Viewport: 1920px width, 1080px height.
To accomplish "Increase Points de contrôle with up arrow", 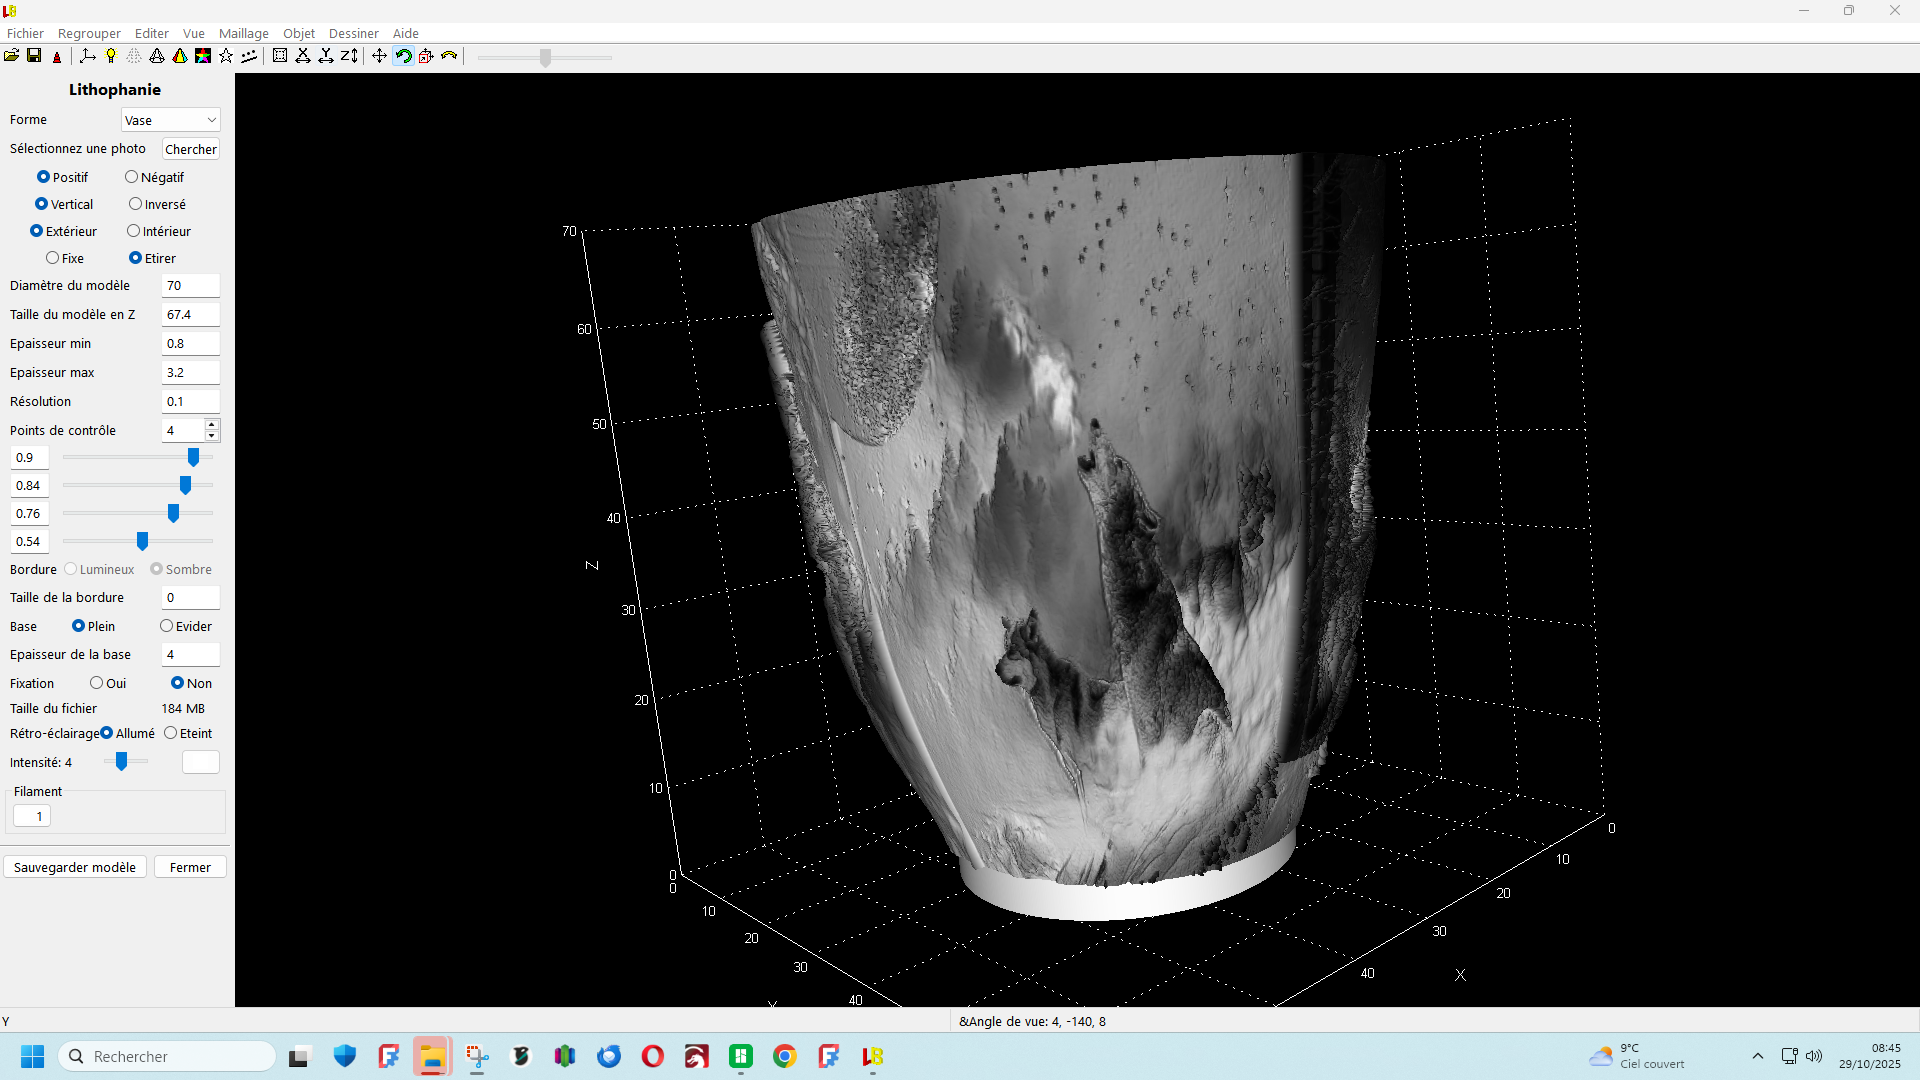I will click(x=212, y=425).
